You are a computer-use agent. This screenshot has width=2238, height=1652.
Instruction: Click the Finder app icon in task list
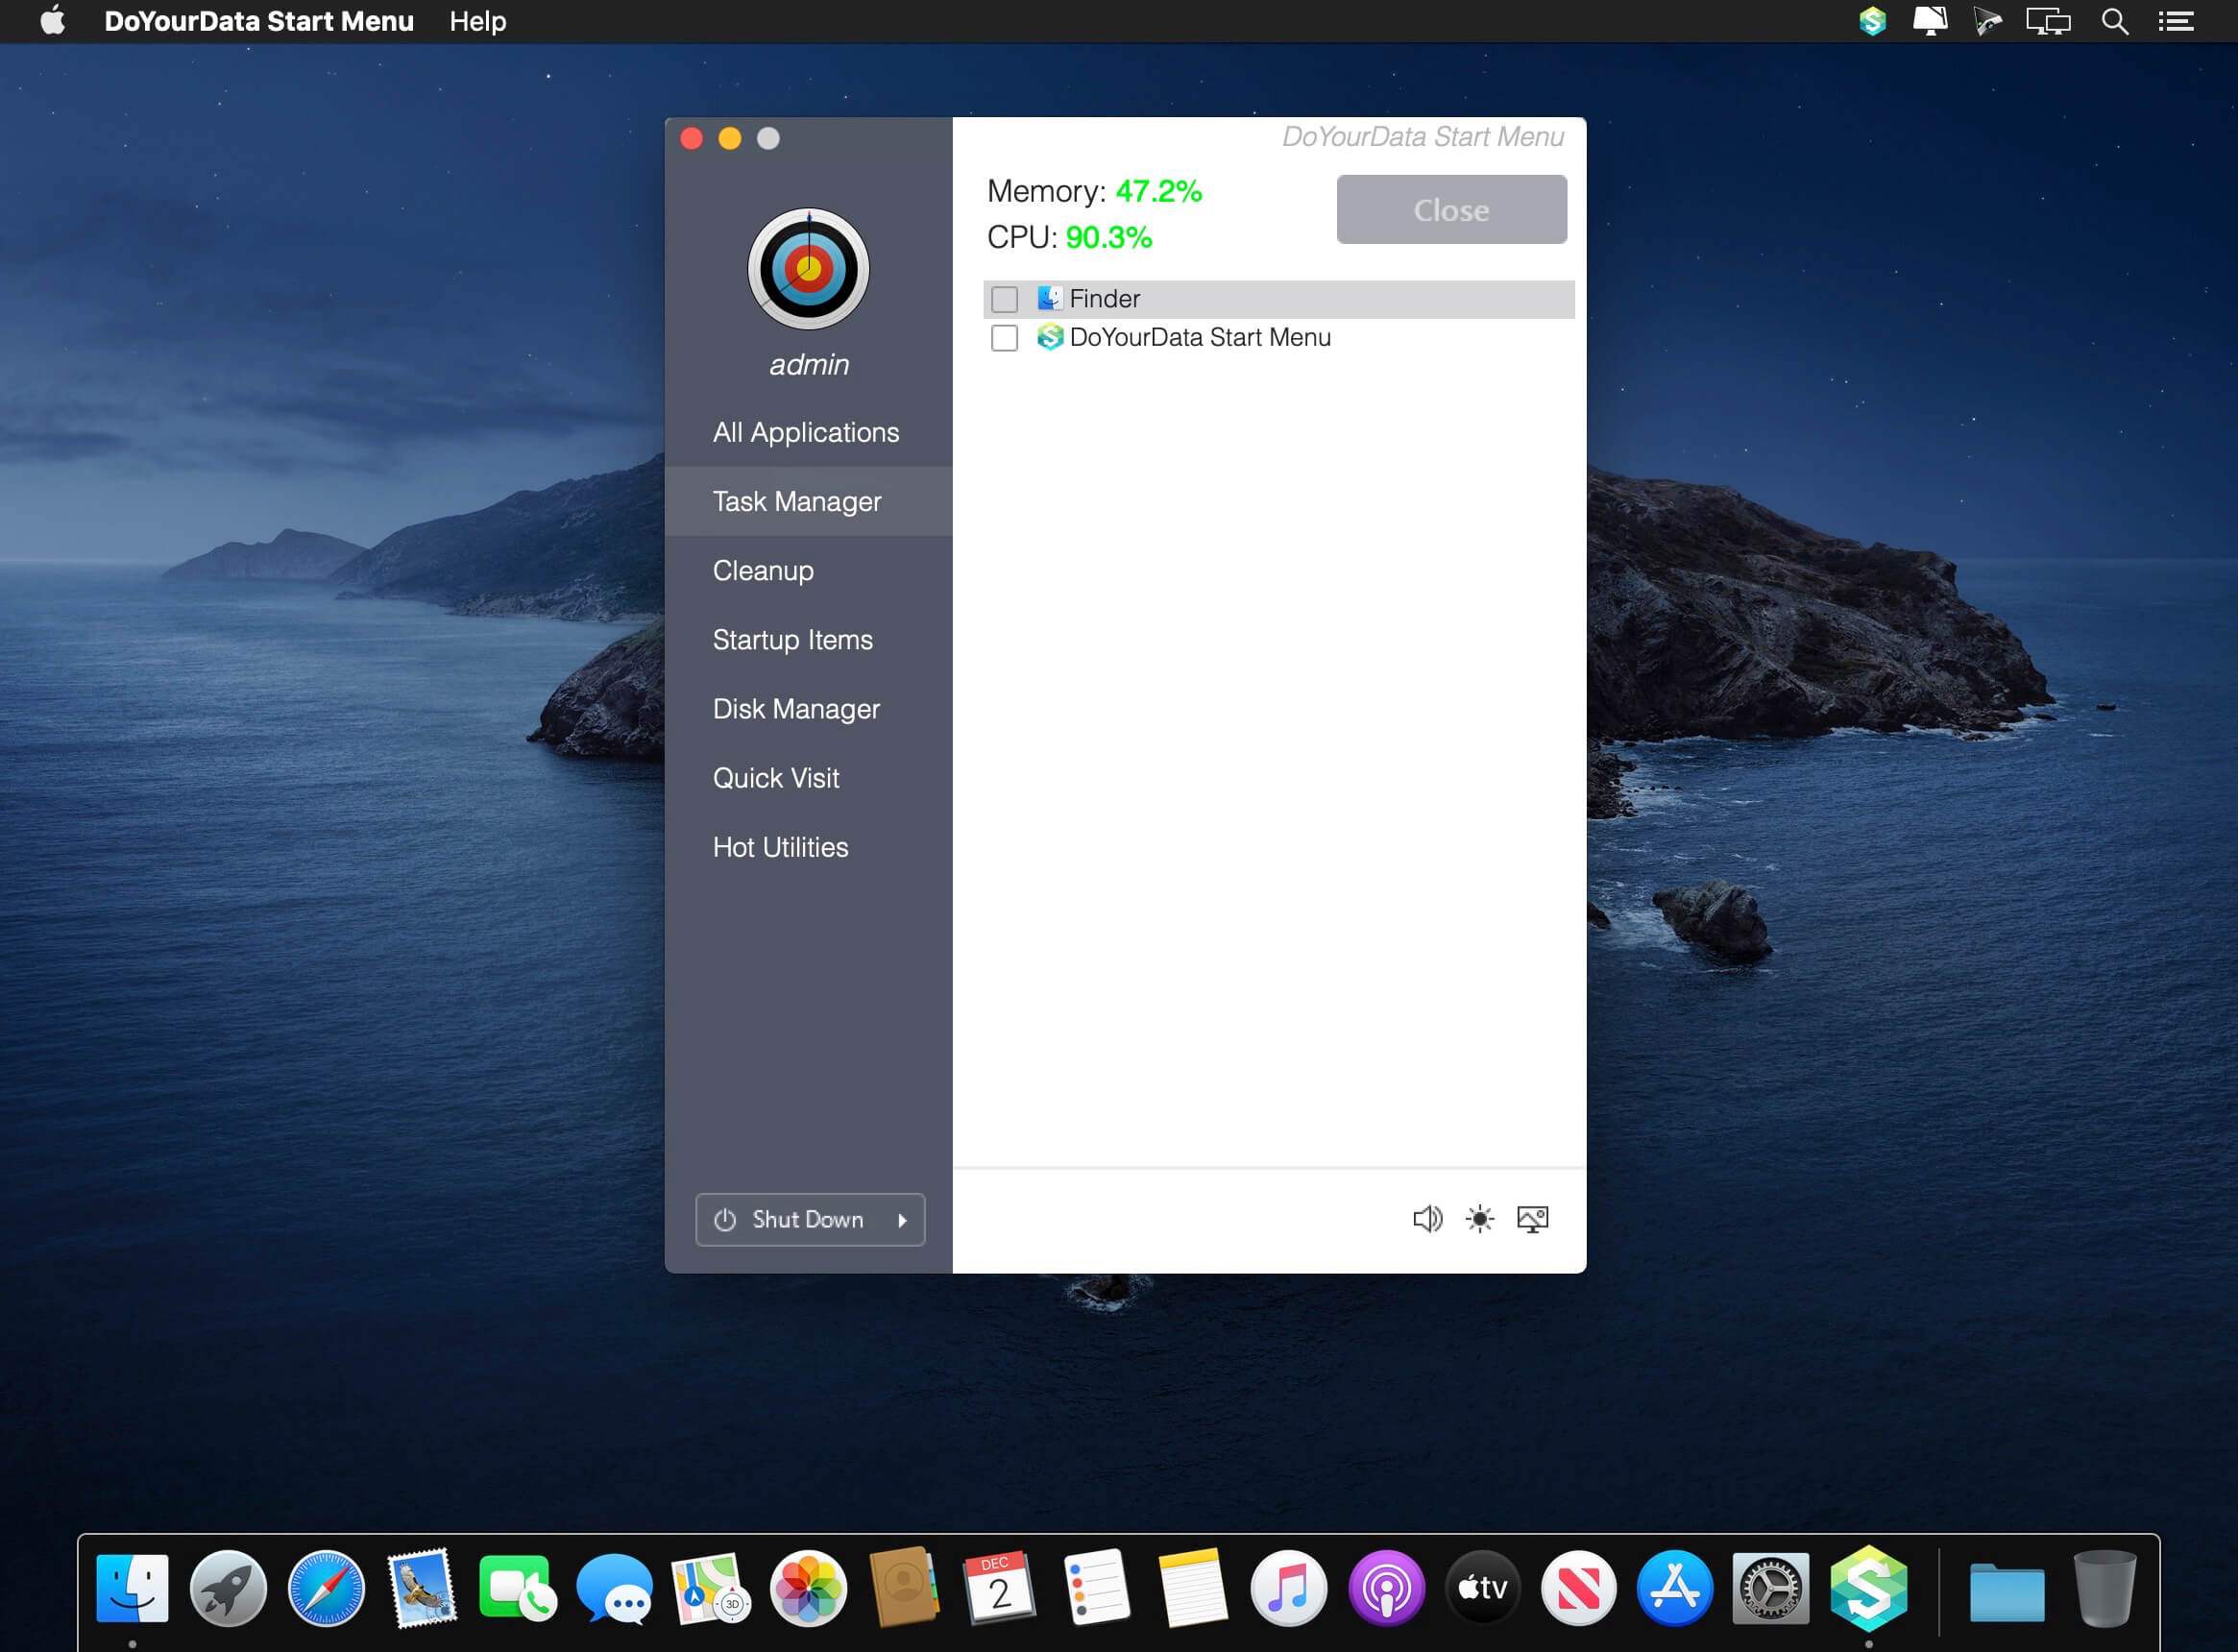[x=1049, y=298]
